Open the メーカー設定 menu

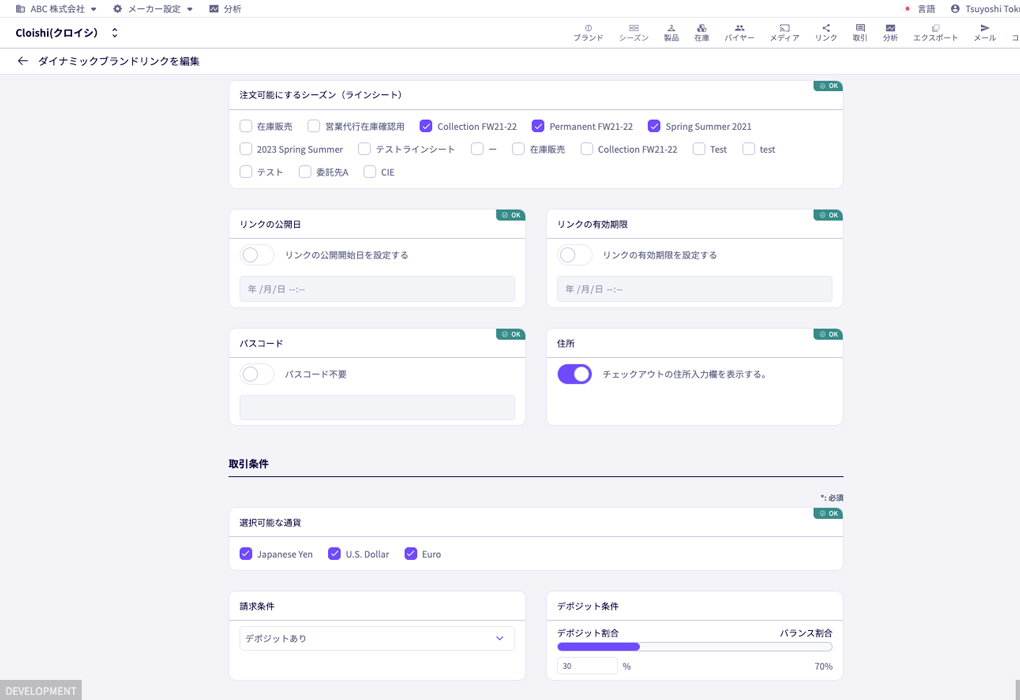(153, 8)
